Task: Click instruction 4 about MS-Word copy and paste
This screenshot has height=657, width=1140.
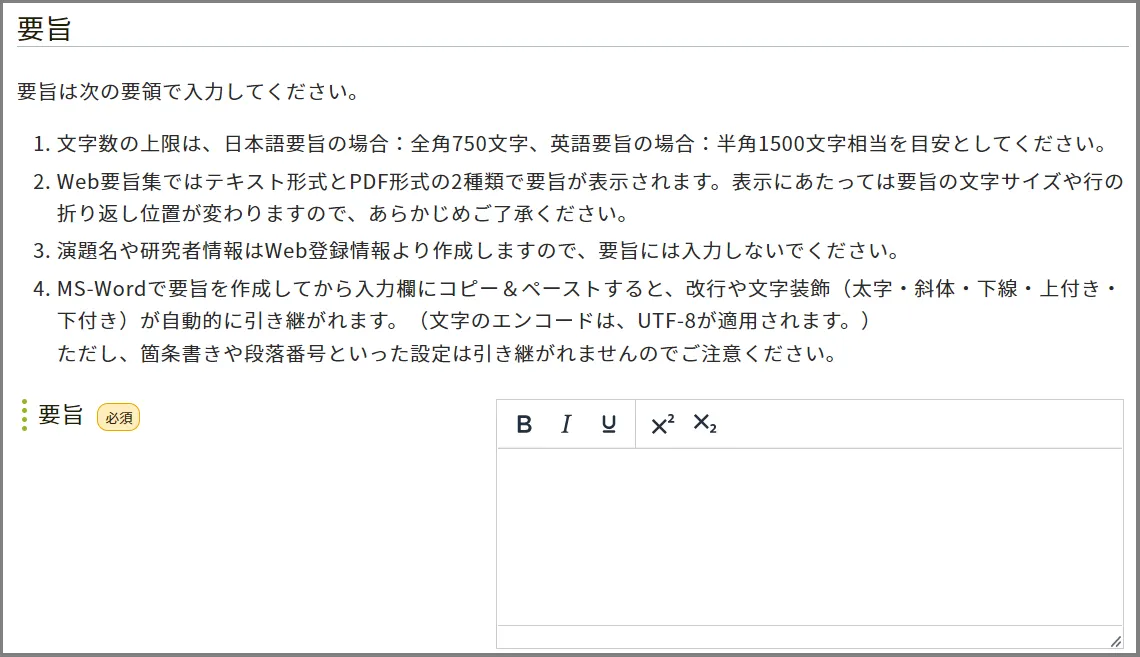Action: point(587,289)
